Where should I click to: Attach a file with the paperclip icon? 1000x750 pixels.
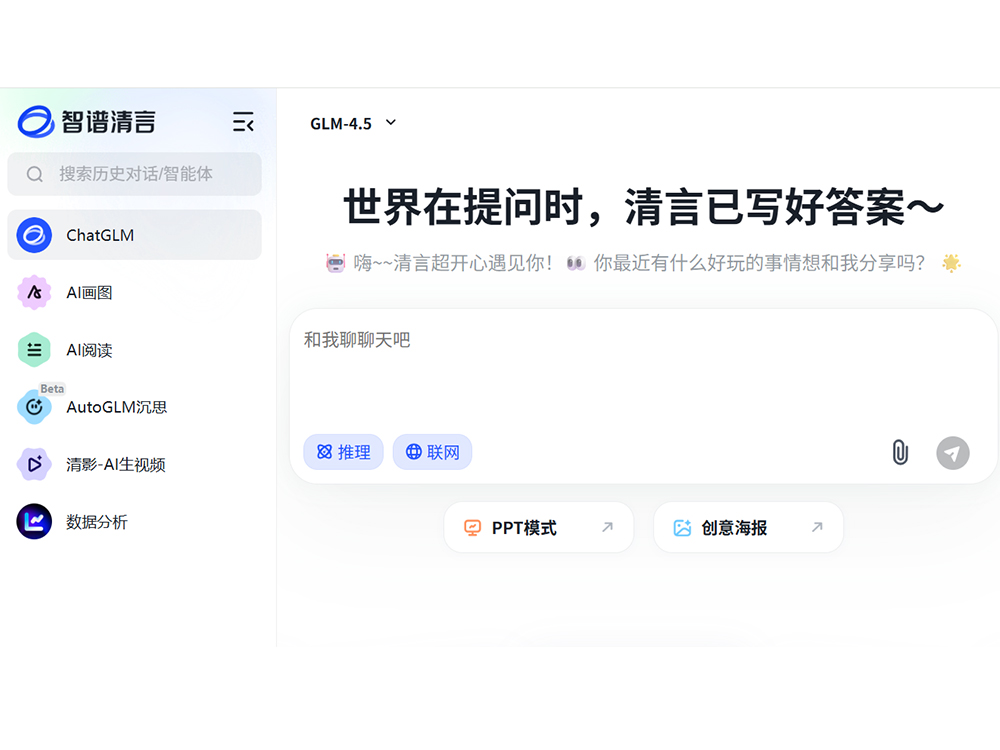point(900,452)
